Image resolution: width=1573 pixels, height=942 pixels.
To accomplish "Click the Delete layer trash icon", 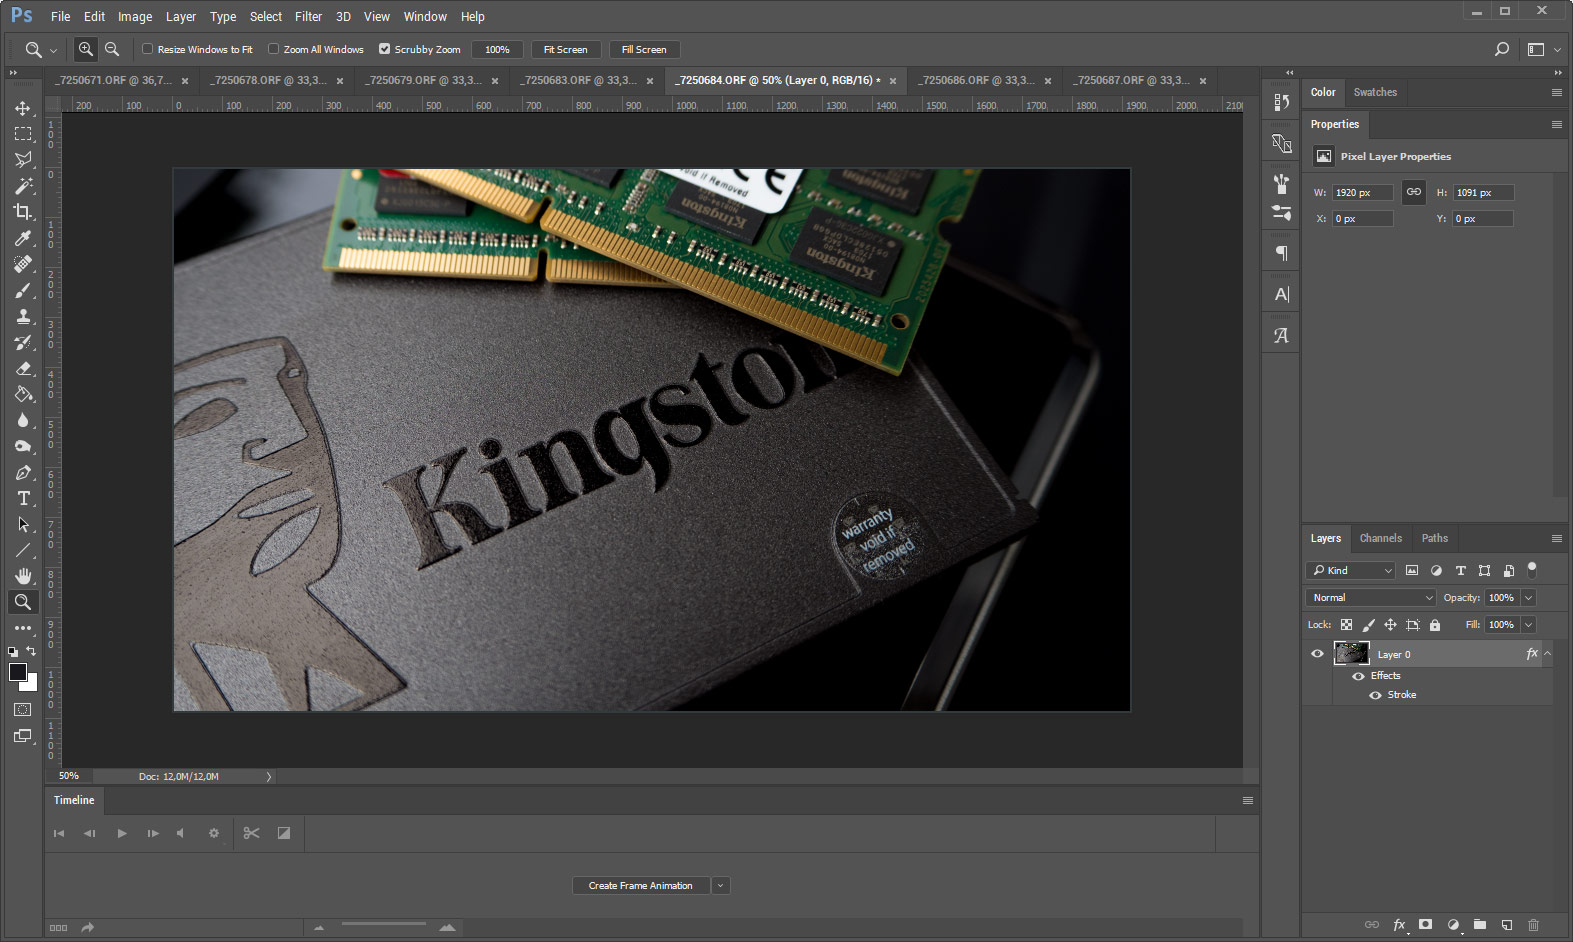I will [x=1533, y=925].
